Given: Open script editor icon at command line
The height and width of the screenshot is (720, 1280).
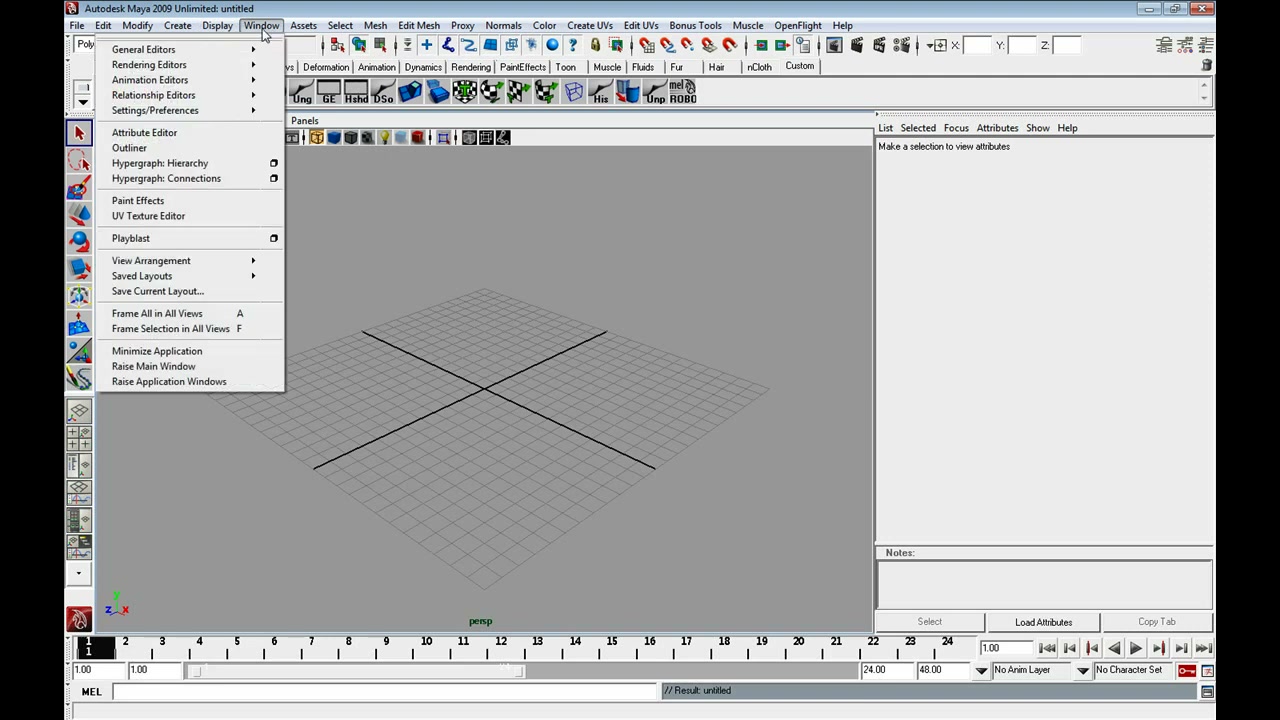Looking at the screenshot, I should coord(1207,691).
